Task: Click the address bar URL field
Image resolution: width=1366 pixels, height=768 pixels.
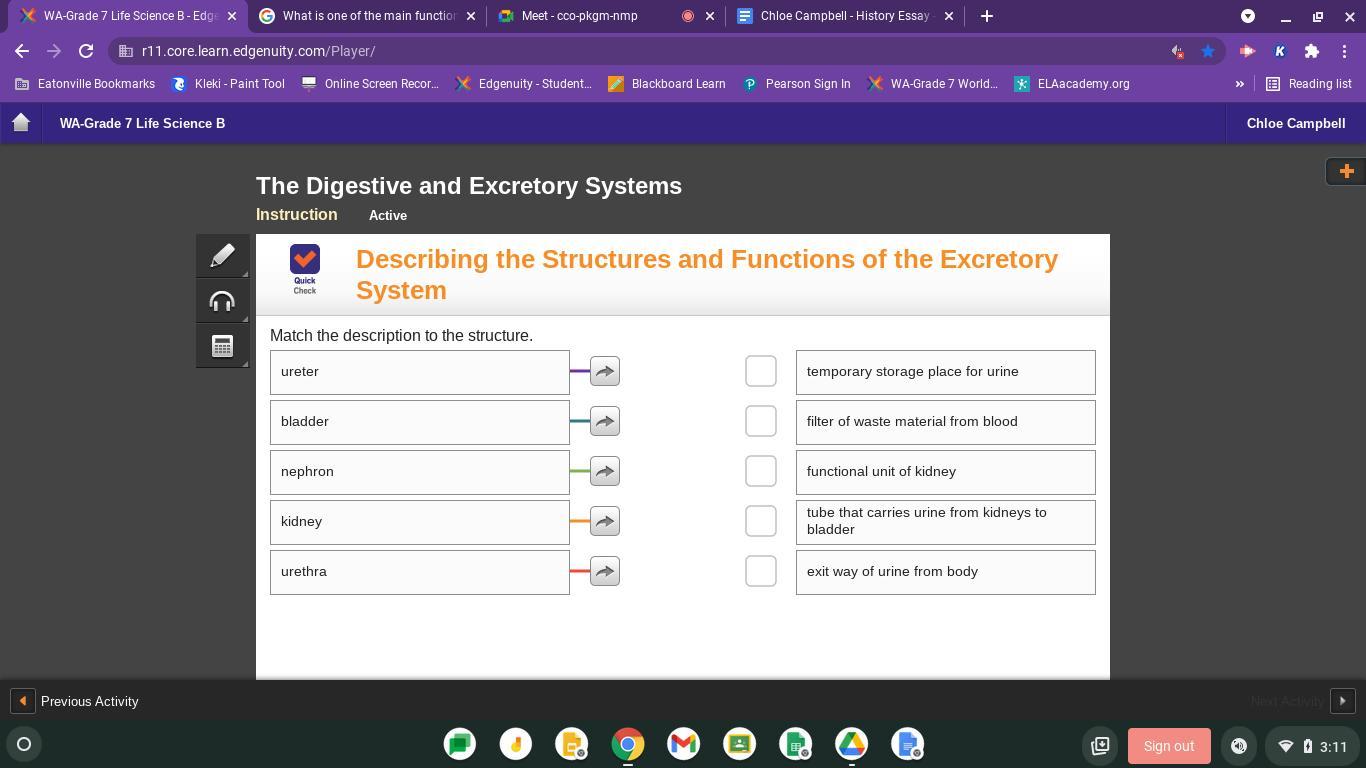Action: 640,51
